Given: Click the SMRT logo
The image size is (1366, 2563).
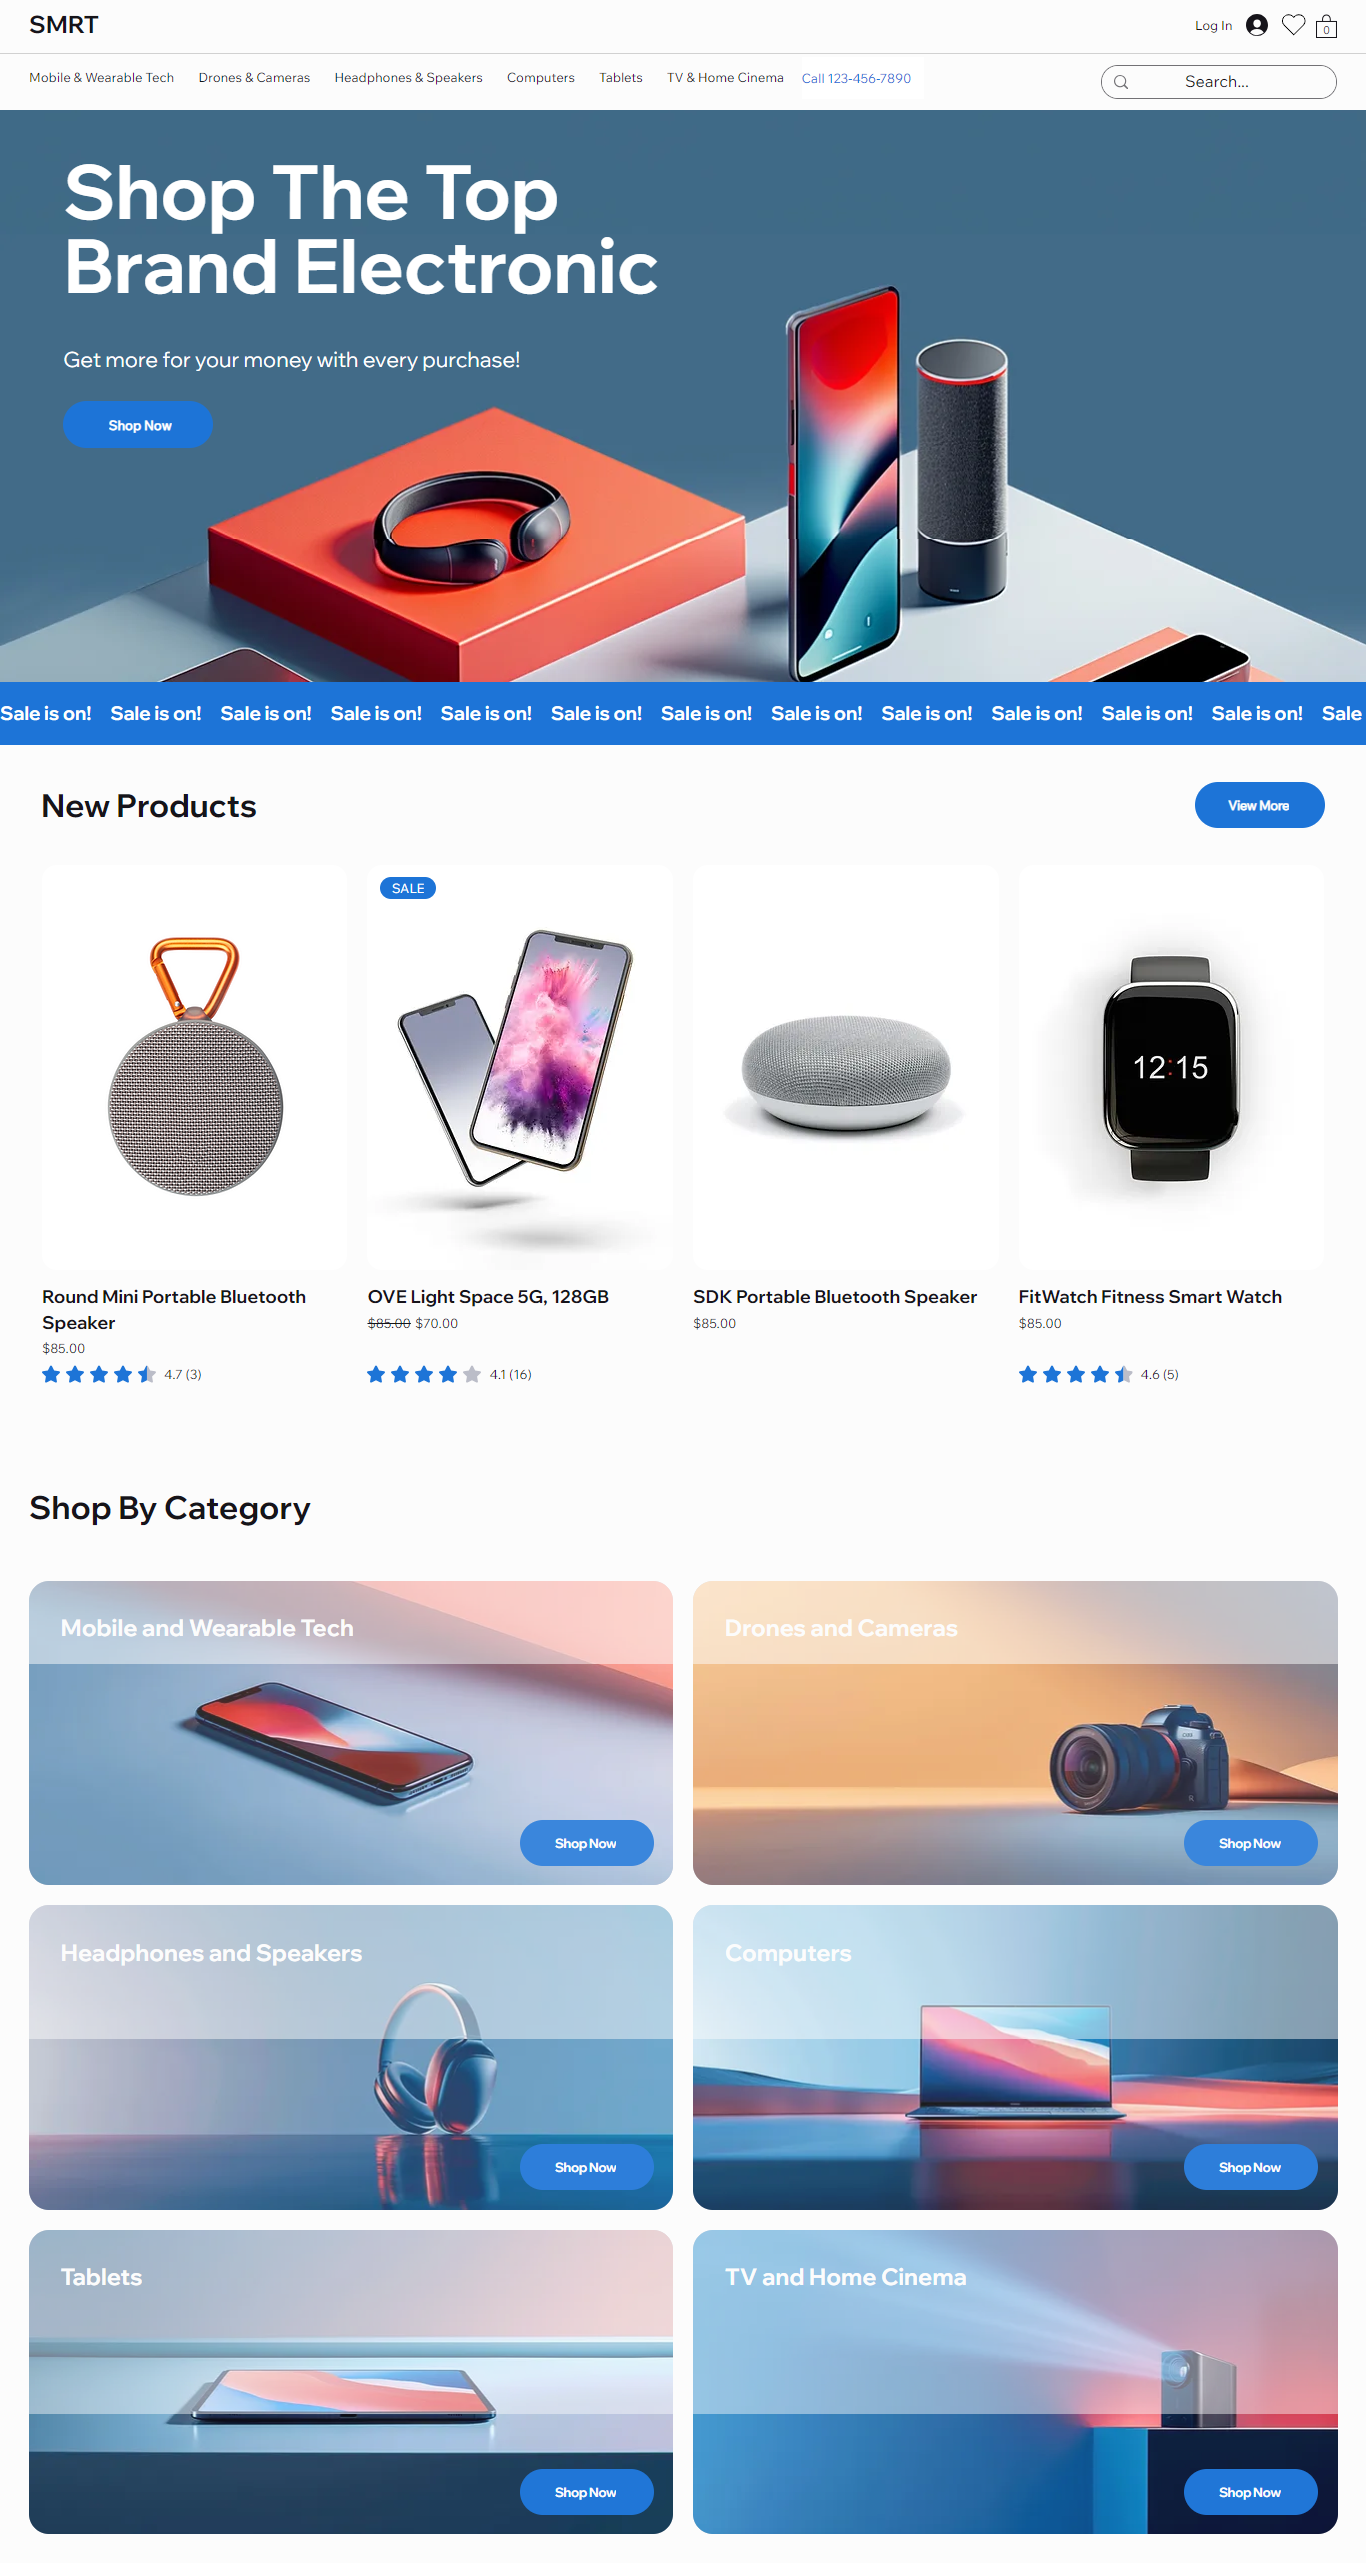Looking at the screenshot, I should (x=64, y=25).
